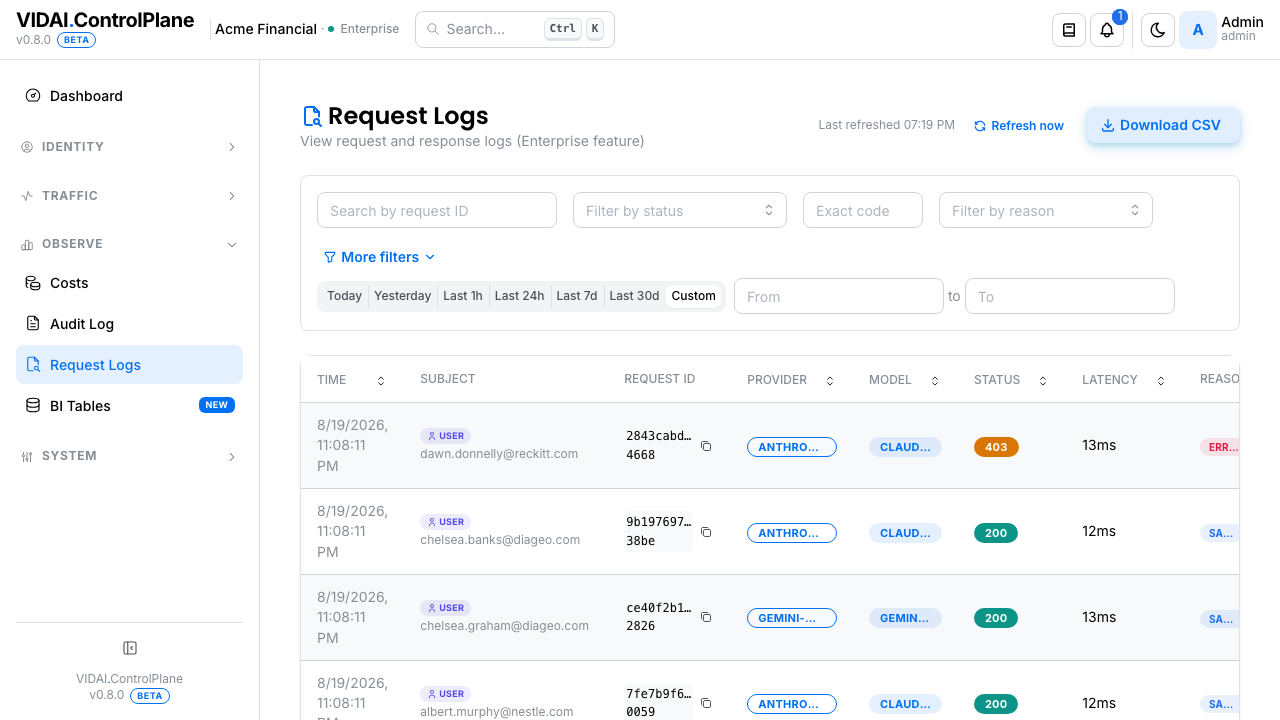Copy request ID 9b197697
The width and height of the screenshot is (1280, 720).
(x=706, y=532)
